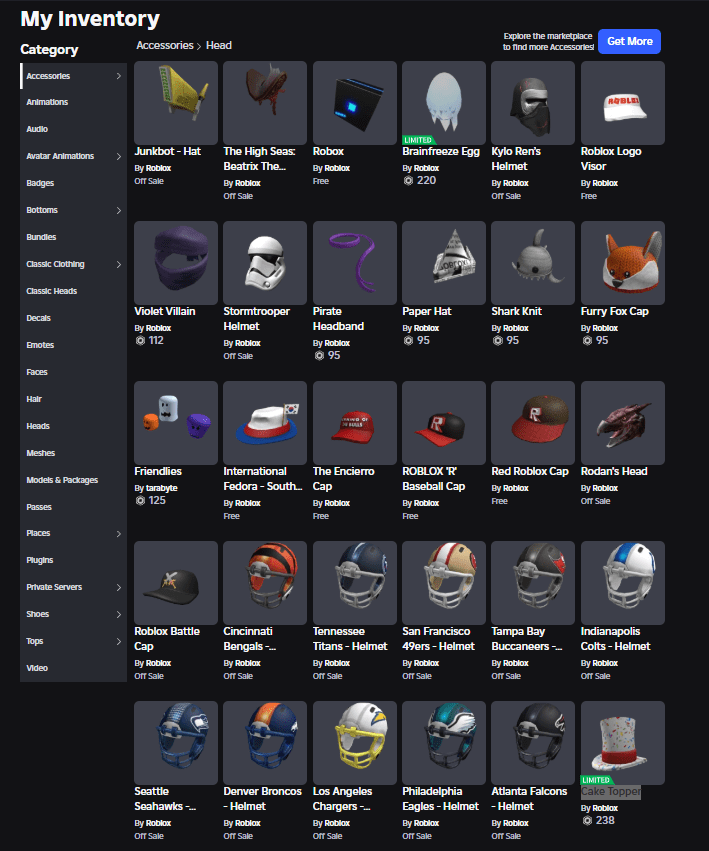
Task: Open The High Seas: Beatrix title link
Action: pos(259,159)
